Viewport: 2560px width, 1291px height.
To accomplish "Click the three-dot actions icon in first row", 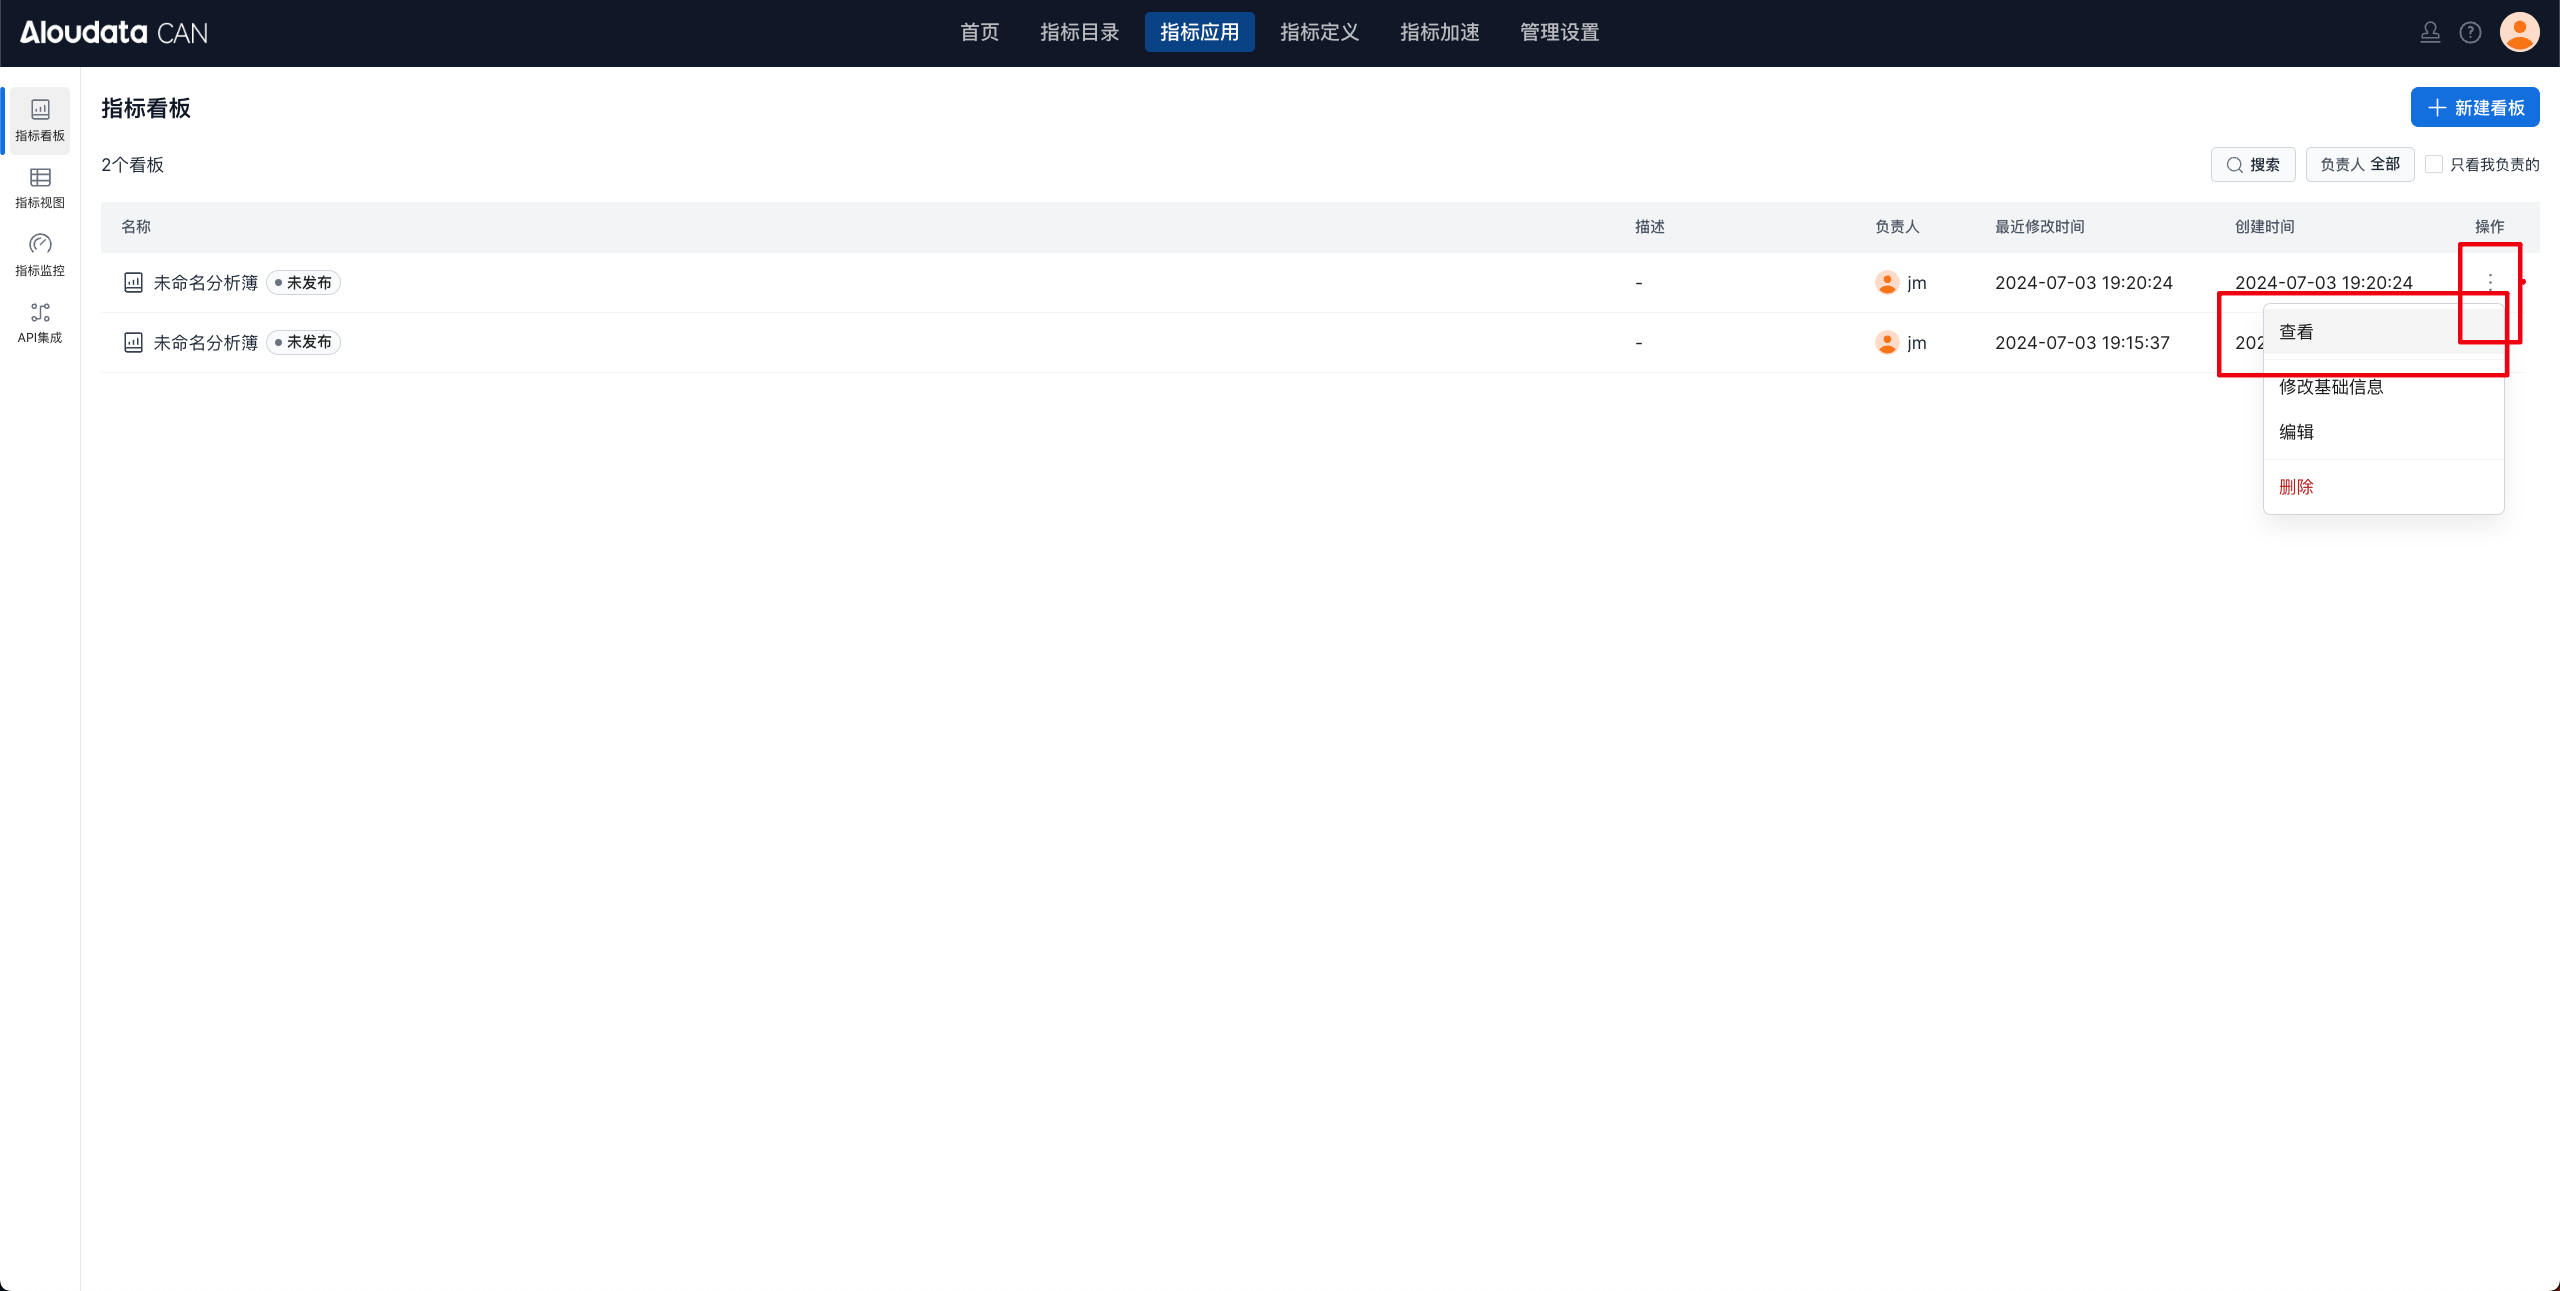I will (2490, 282).
